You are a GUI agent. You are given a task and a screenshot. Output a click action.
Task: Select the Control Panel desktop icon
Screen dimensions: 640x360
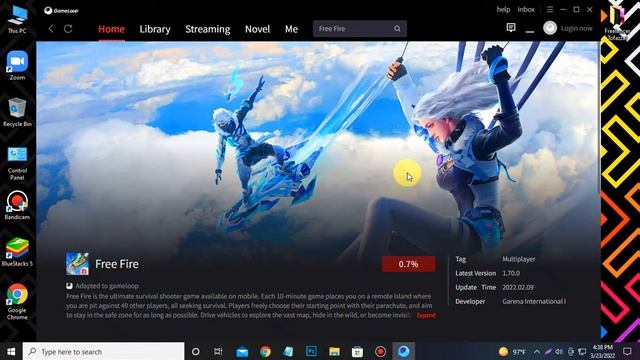point(17,163)
